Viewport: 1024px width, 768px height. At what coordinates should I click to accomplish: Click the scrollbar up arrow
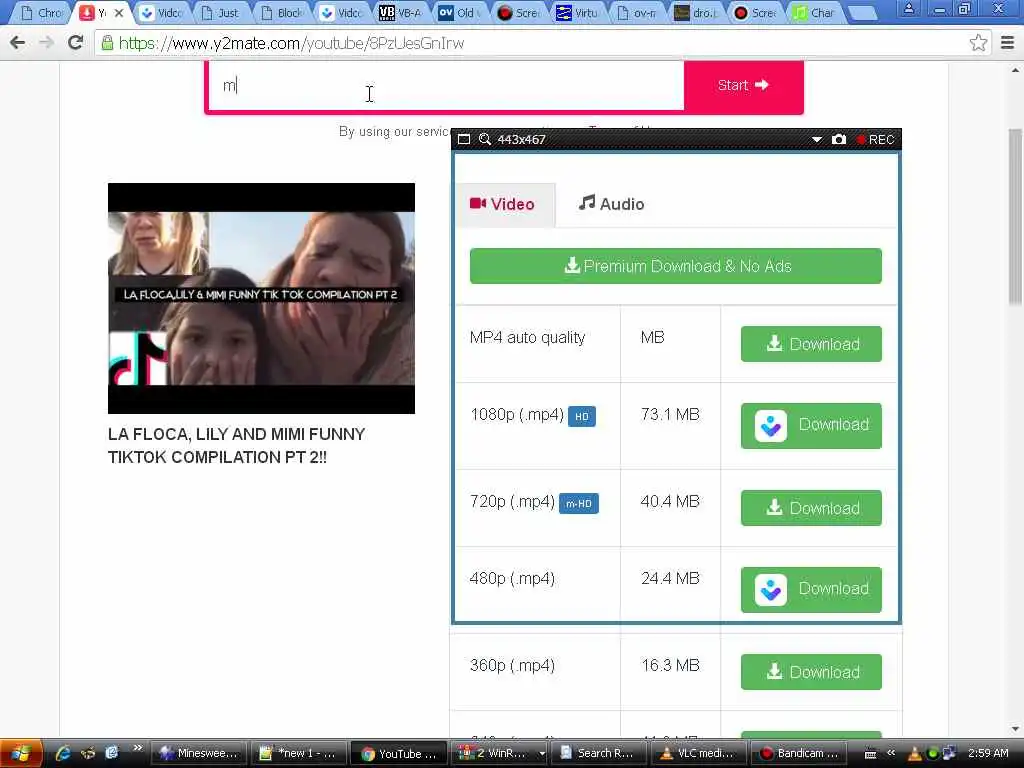click(1015, 69)
